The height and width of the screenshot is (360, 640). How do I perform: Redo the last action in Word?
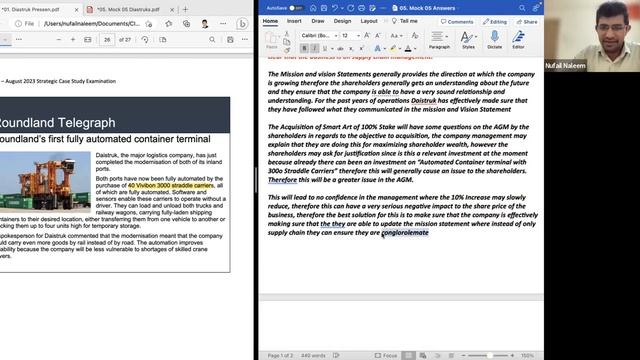(351, 8)
